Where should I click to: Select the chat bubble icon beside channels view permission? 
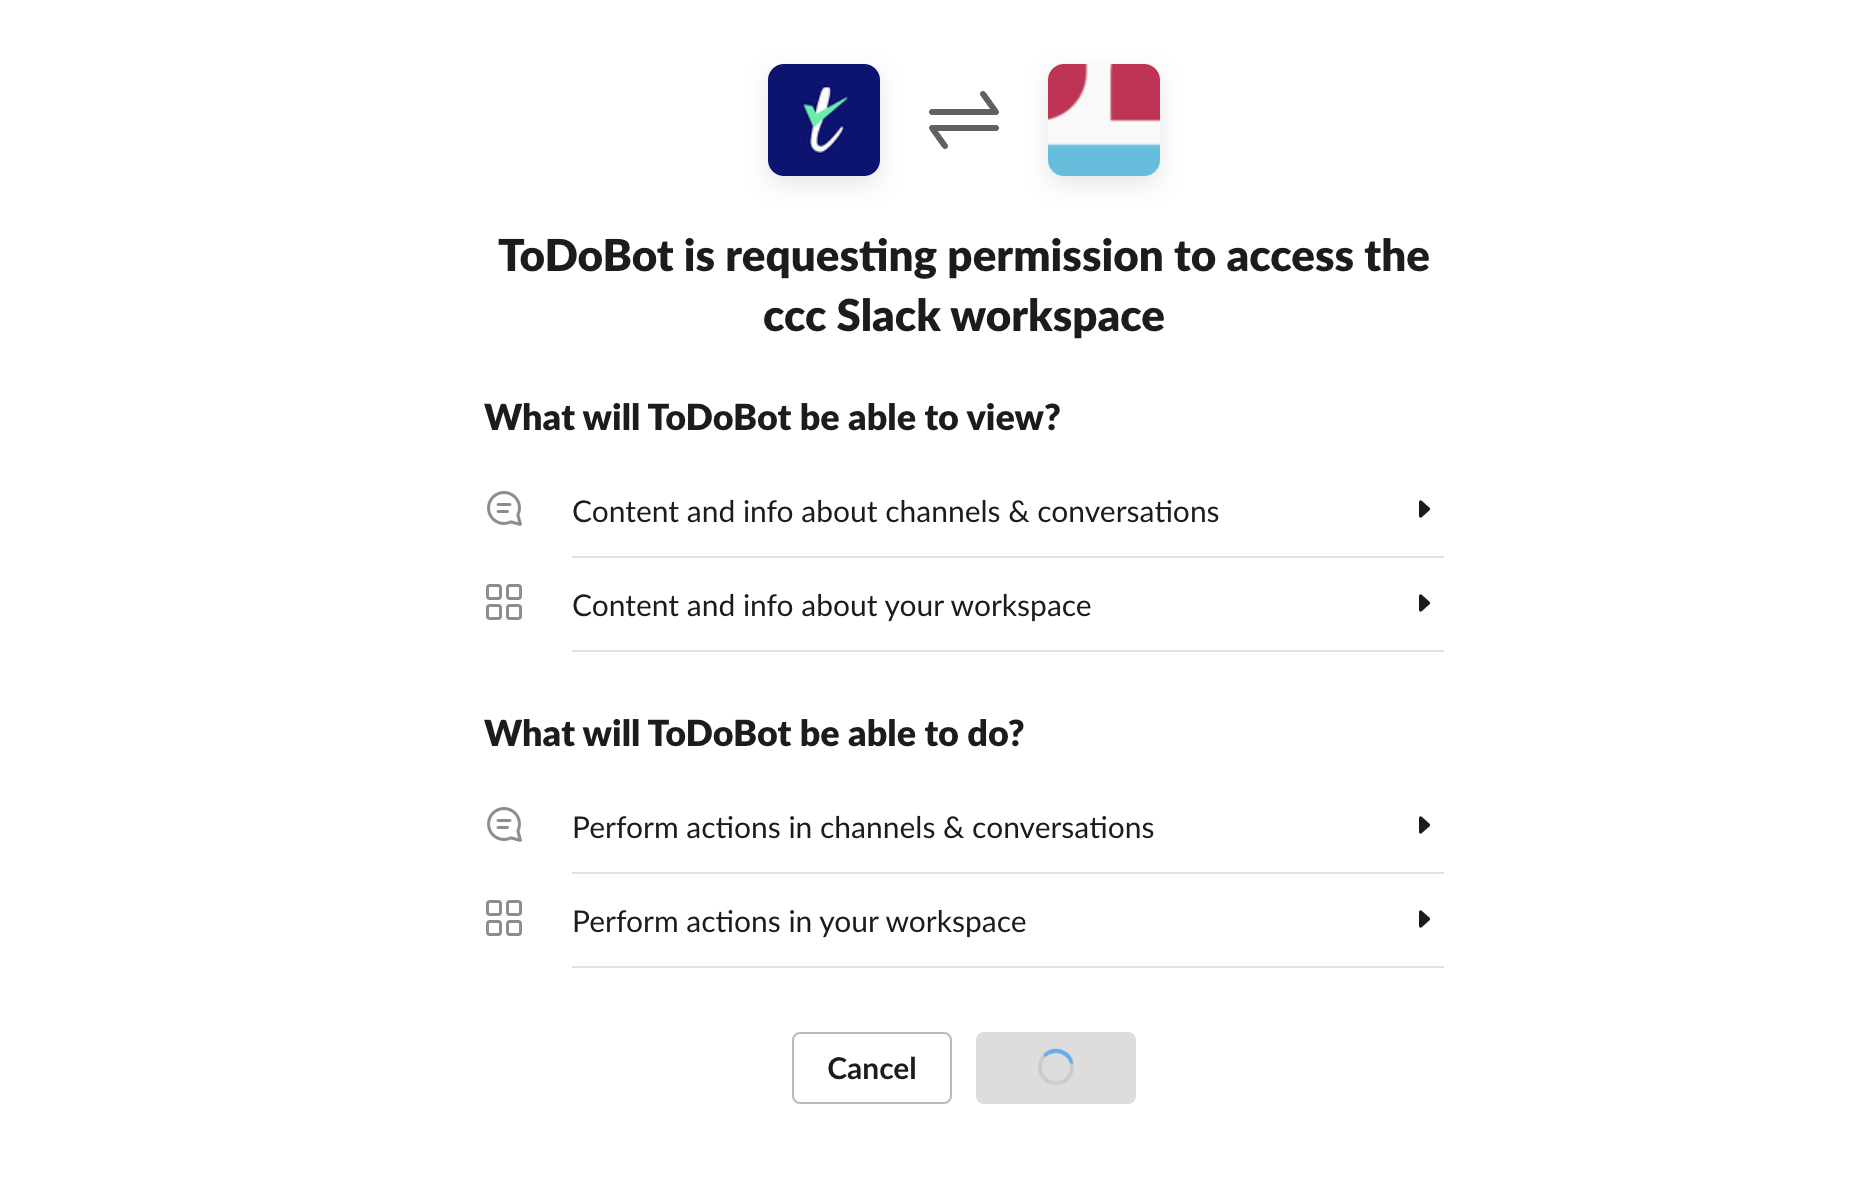[505, 509]
